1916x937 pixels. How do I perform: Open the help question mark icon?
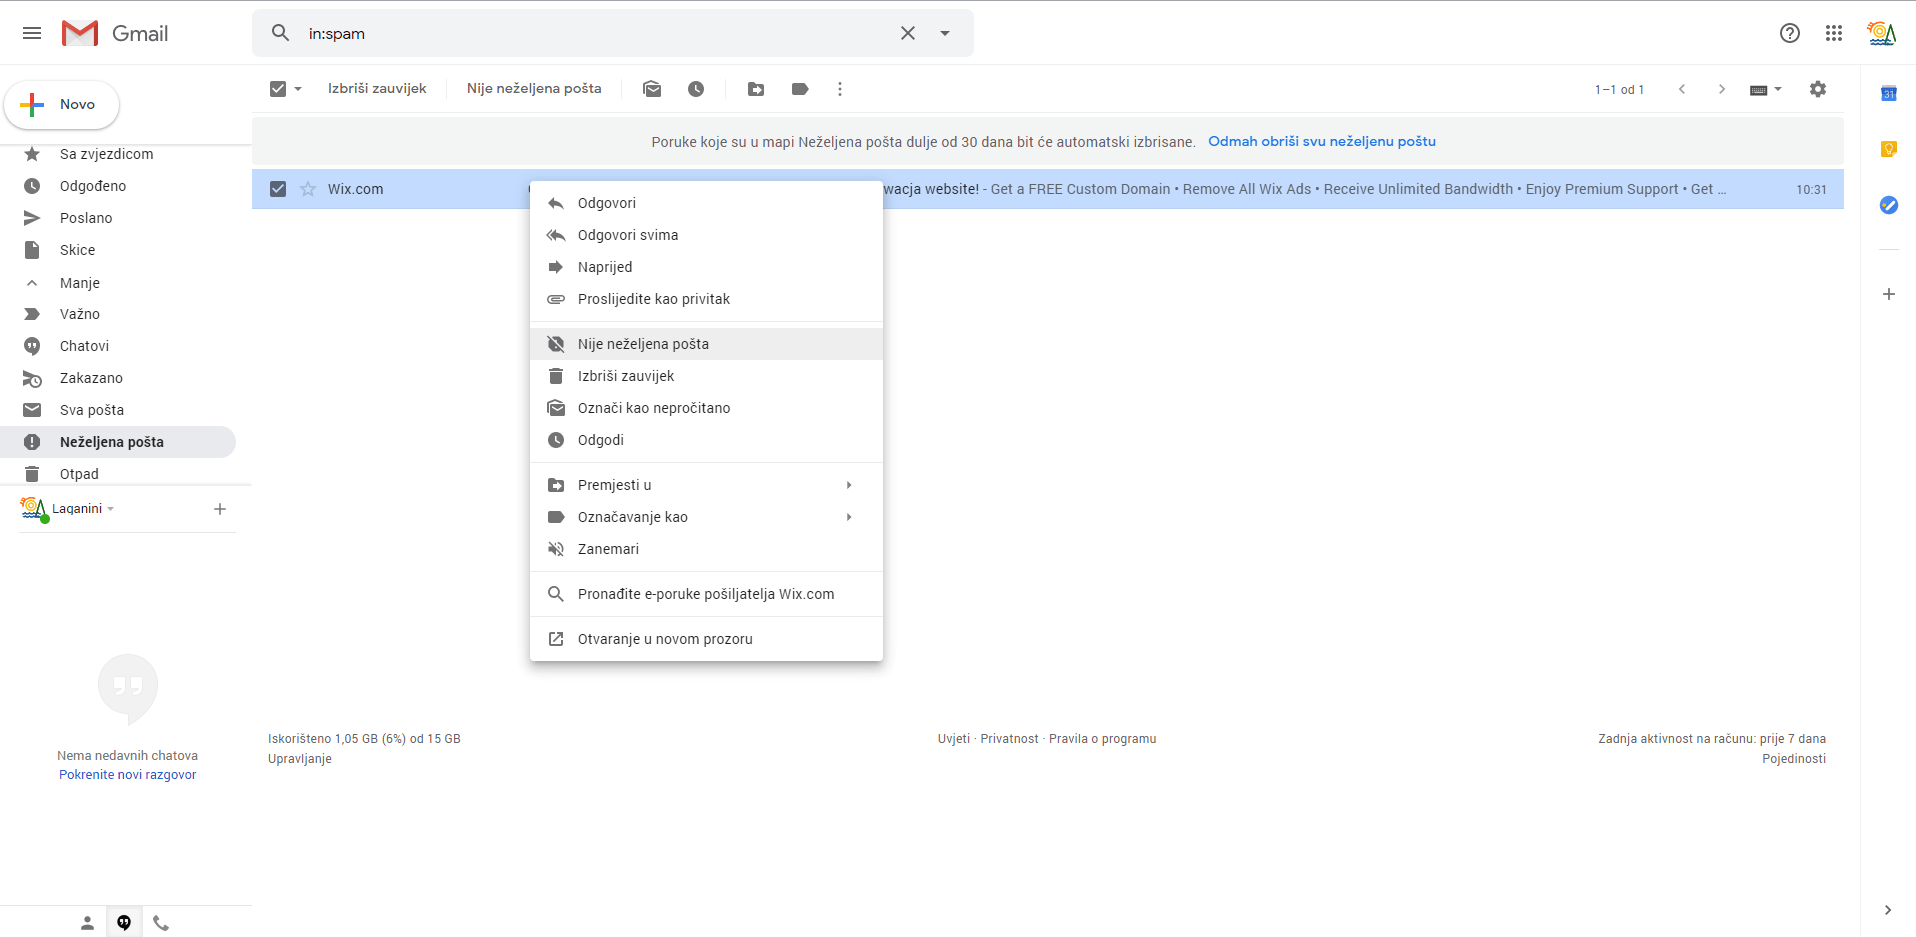(x=1789, y=33)
